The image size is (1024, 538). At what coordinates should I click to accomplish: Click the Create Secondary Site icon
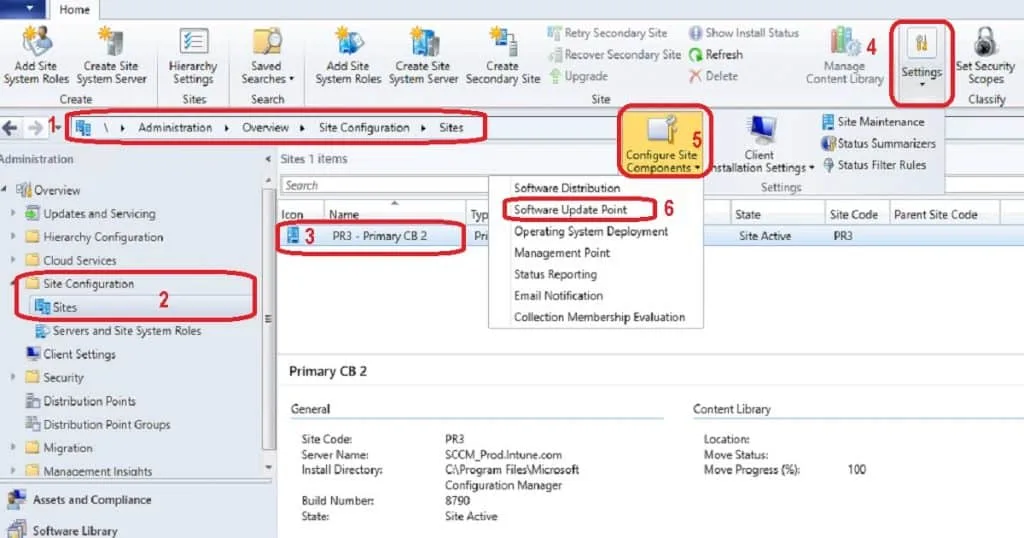click(502, 42)
